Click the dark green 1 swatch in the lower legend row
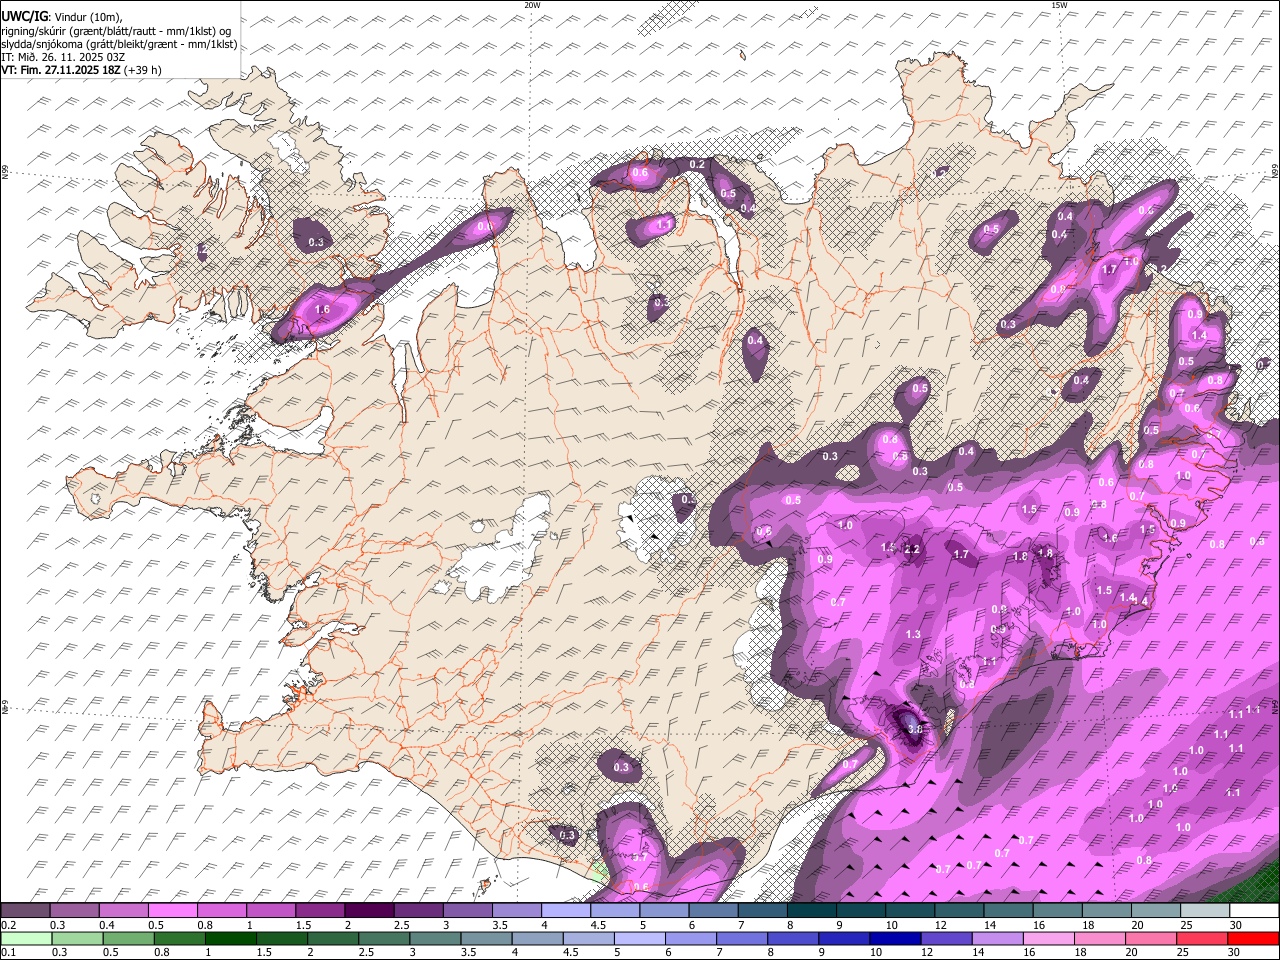The image size is (1280, 960). point(230,938)
